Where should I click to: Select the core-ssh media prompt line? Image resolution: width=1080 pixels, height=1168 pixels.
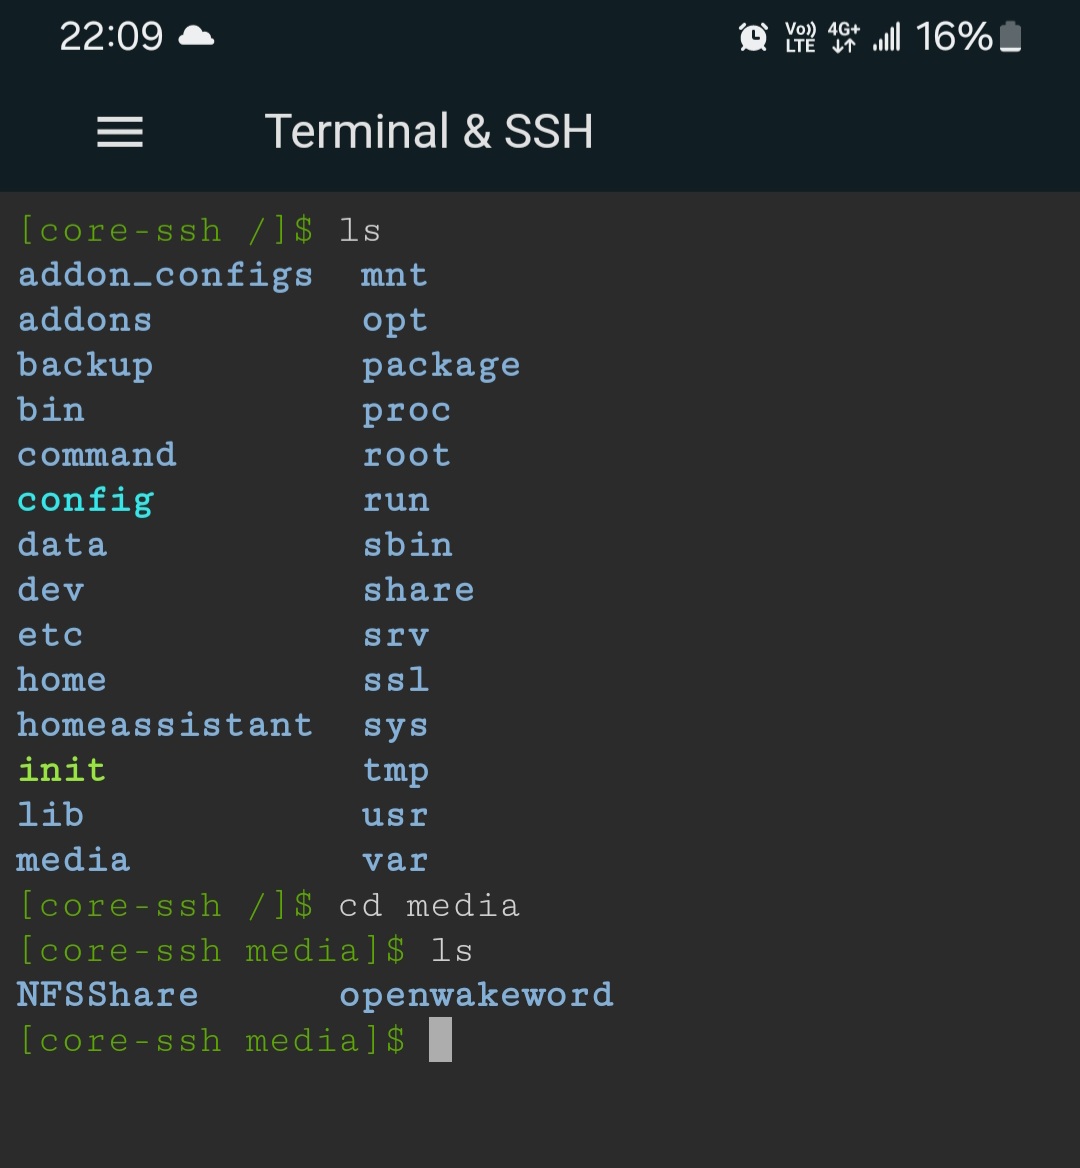point(210,1040)
